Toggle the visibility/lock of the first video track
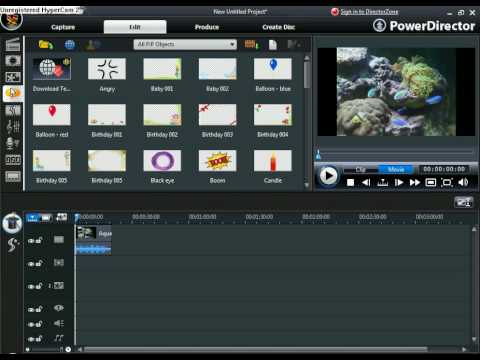The width and height of the screenshot is (480, 360). 35,240
